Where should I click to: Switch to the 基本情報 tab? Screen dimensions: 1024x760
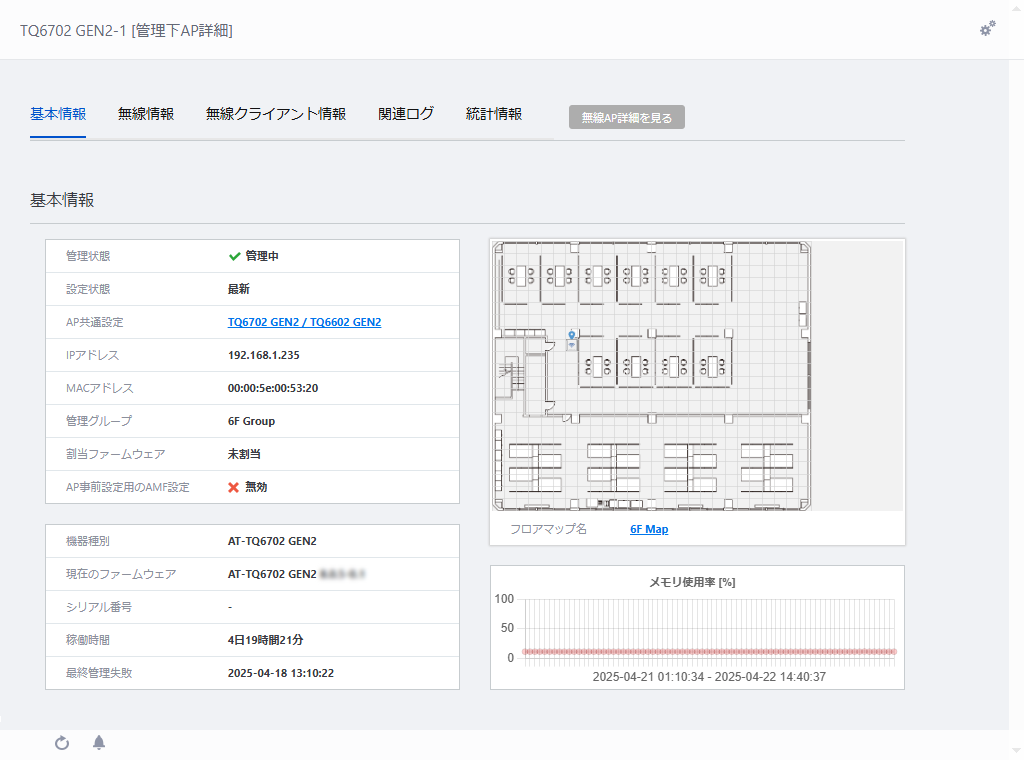tap(58, 114)
